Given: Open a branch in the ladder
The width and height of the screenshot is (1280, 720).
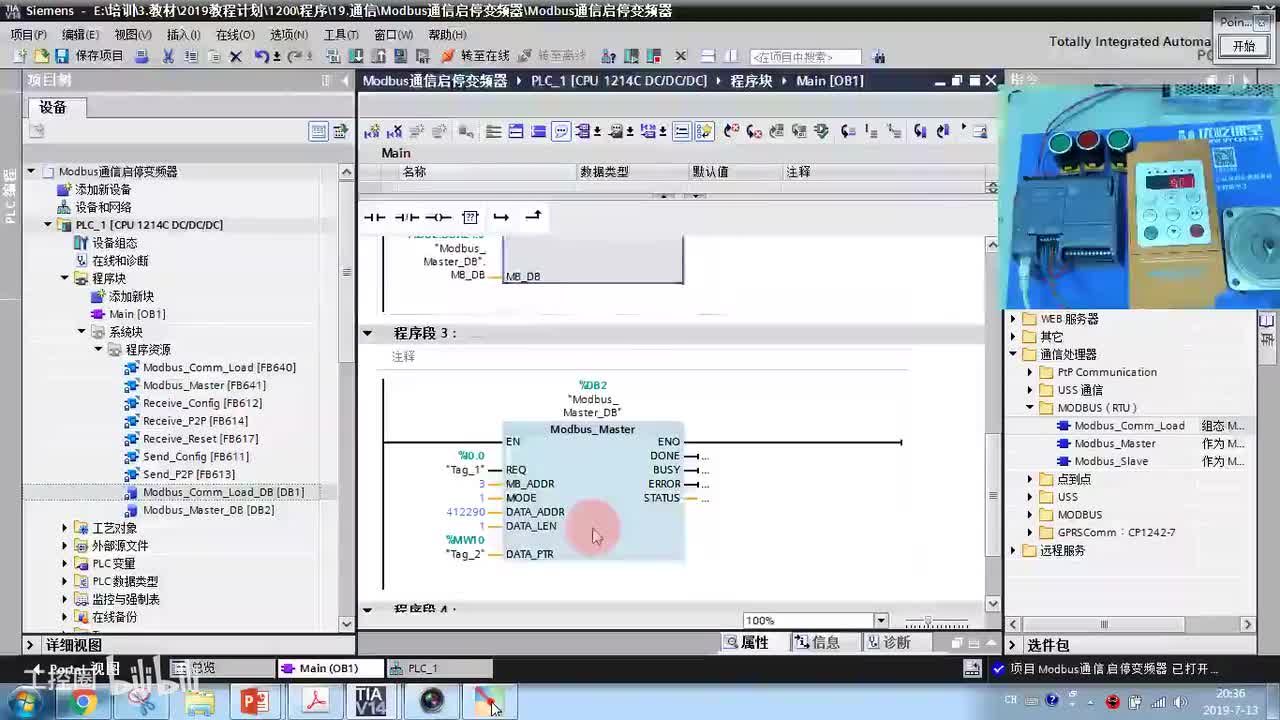Looking at the screenshot, I should (501, 217).
